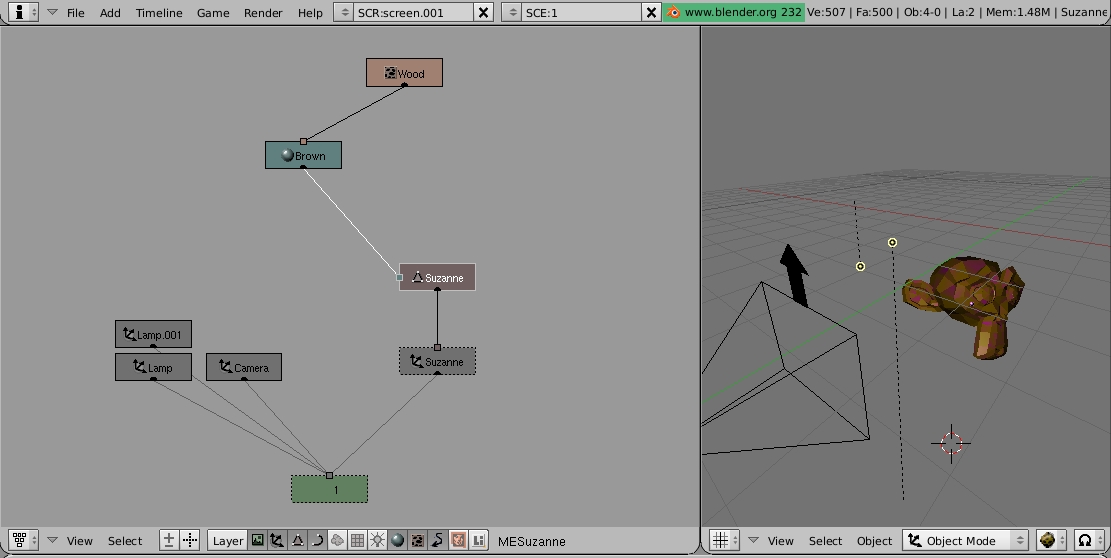The image size is (1111, 558).
Task: Open the SCR screen browse dropdown
Action: (x=343, y=12)
